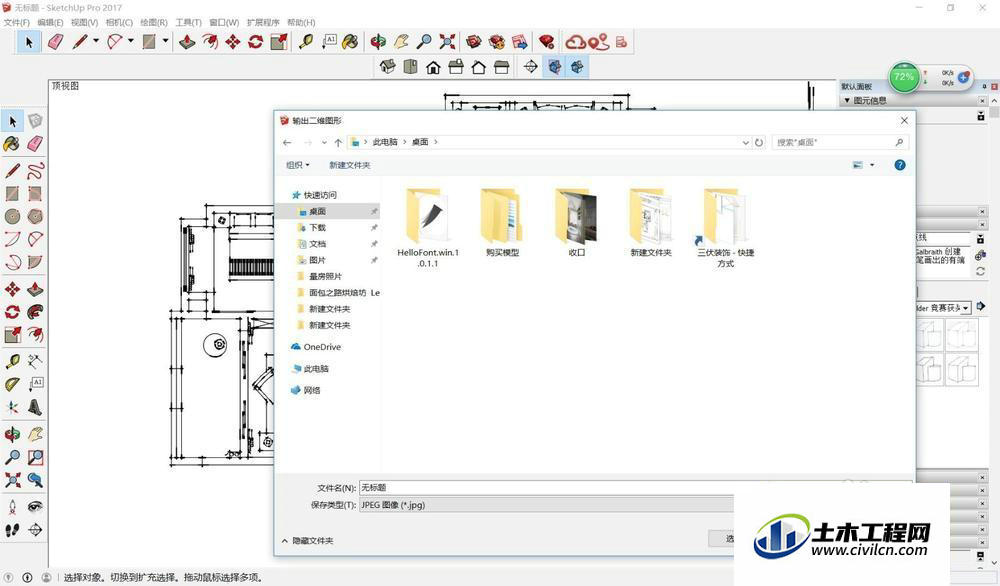Click 新建文件夹 button in dialog toolbar
This screenshot has width=1000, height=586.
coord(349,165)
